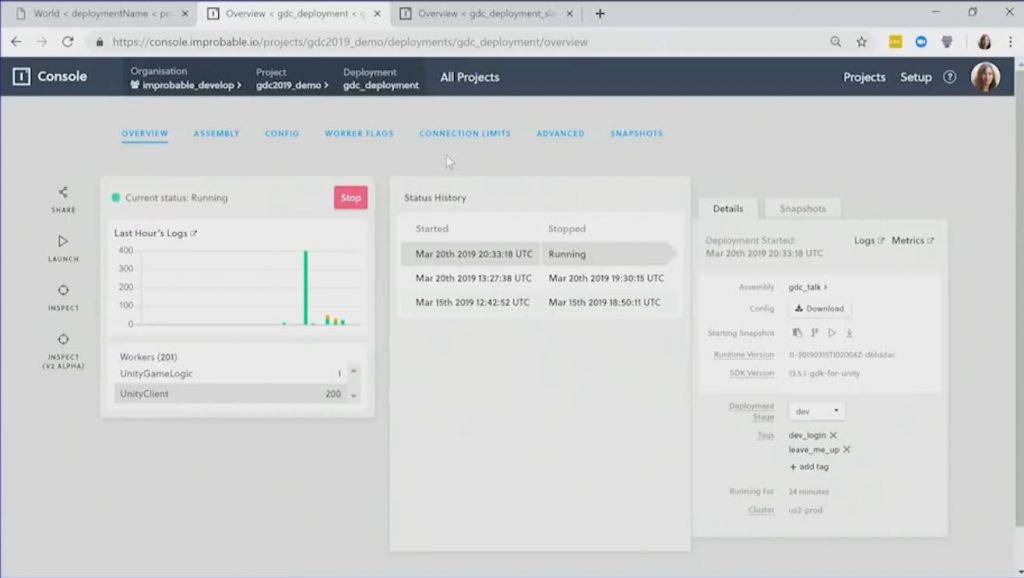The height and width of the screenshot is (578, 1024).
Task: Select the UnityGameLogic worker row
Action: (x=231, y=374)
